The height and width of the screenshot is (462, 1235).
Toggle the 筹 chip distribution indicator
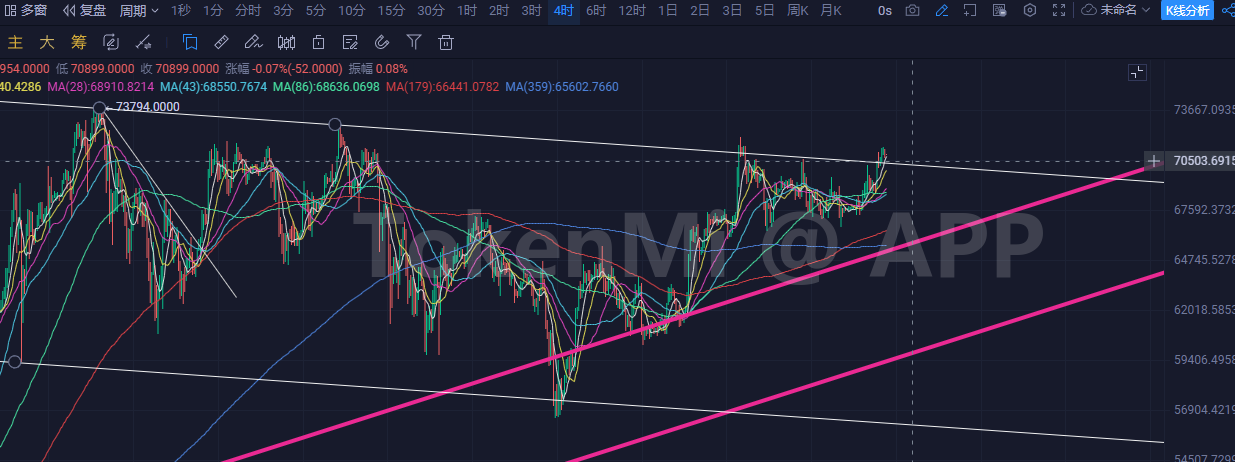point(78,43)
